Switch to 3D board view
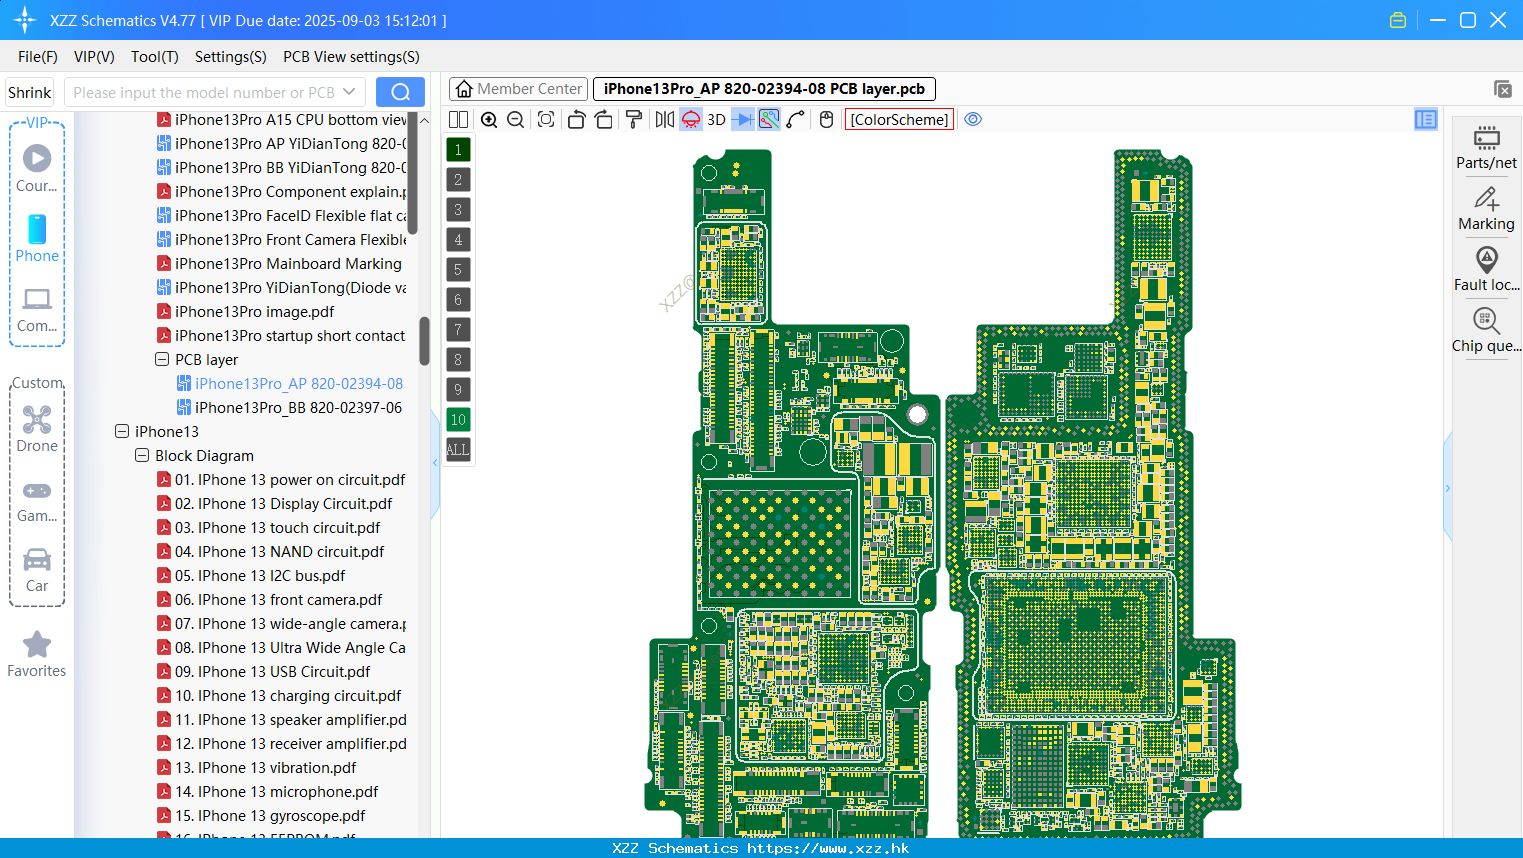Screen dimensions: 1523x858 pyautogui.click(x=716, y=119)
